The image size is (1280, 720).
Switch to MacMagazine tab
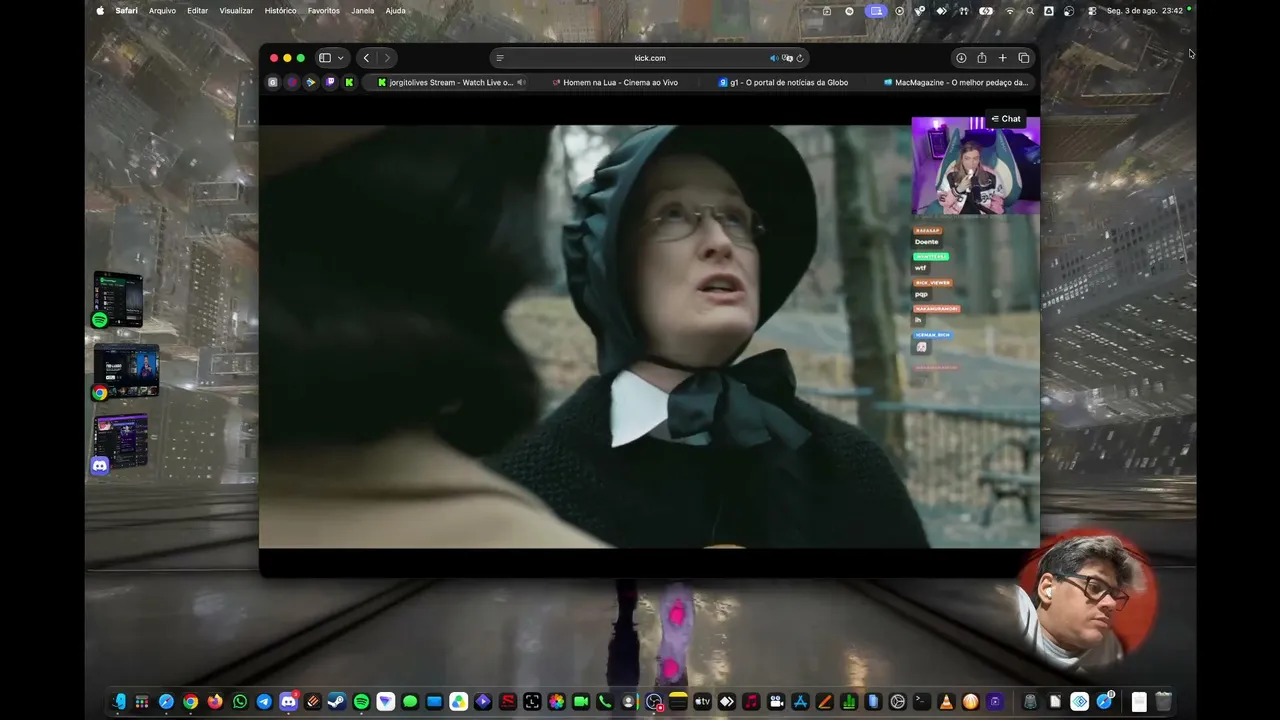point(955,82)
